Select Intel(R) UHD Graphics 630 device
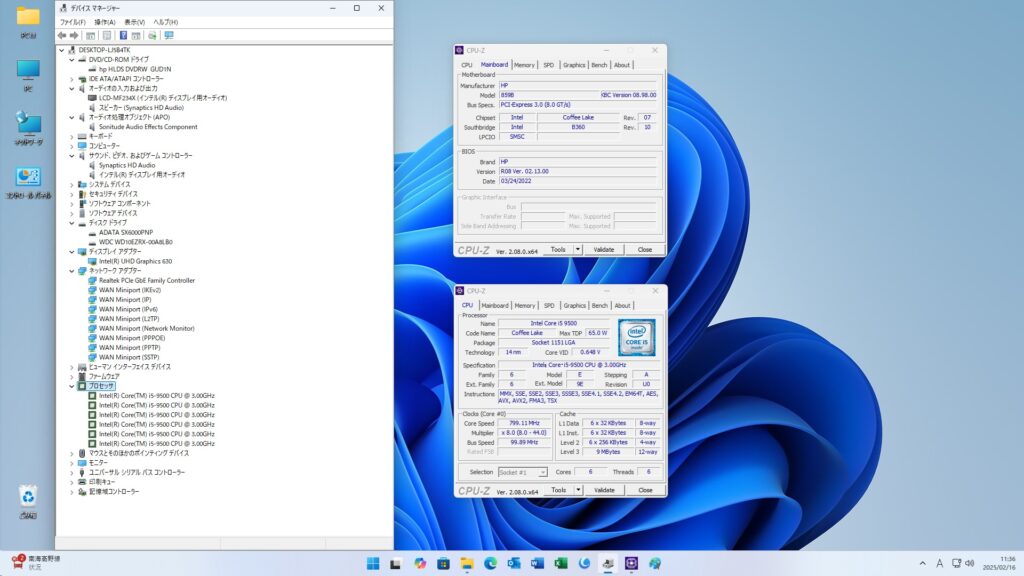This screenshot has height=576, width=1024. click(x=135, y=261)
